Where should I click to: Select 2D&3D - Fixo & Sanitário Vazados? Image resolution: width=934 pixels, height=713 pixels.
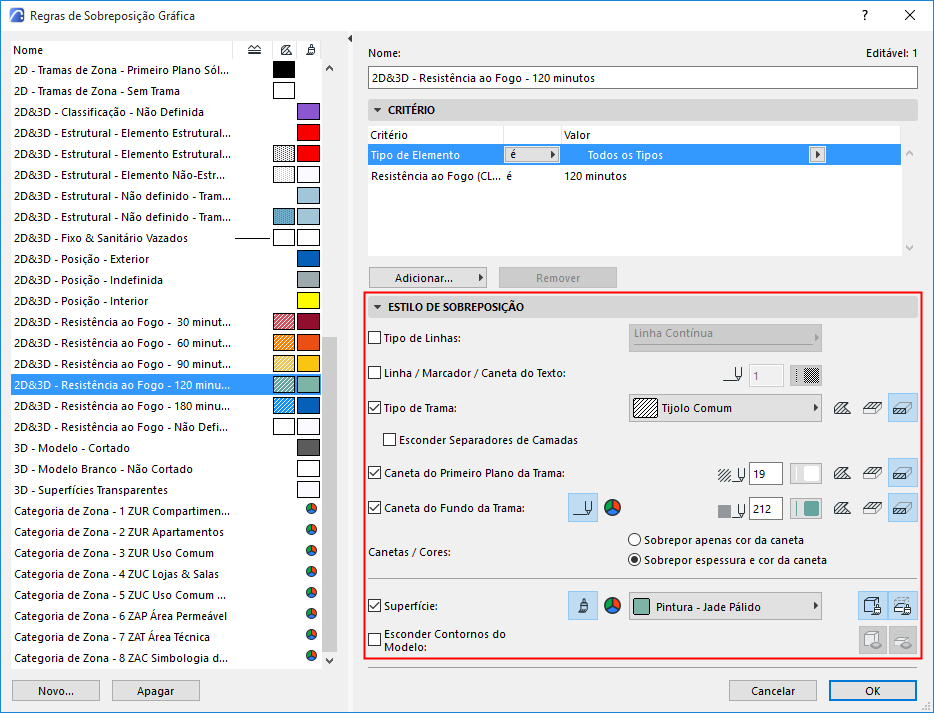coord(166,238)
